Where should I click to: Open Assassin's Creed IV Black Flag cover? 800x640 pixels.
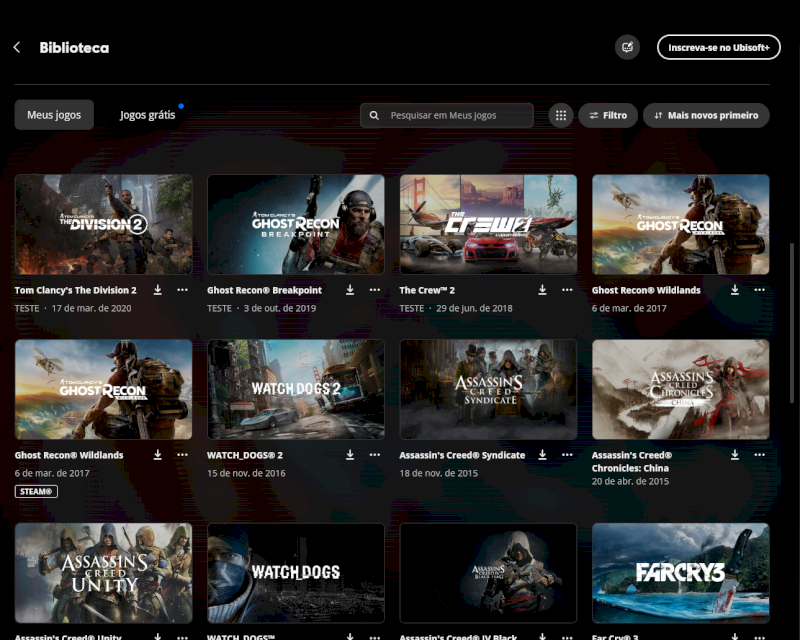(488, 573)
